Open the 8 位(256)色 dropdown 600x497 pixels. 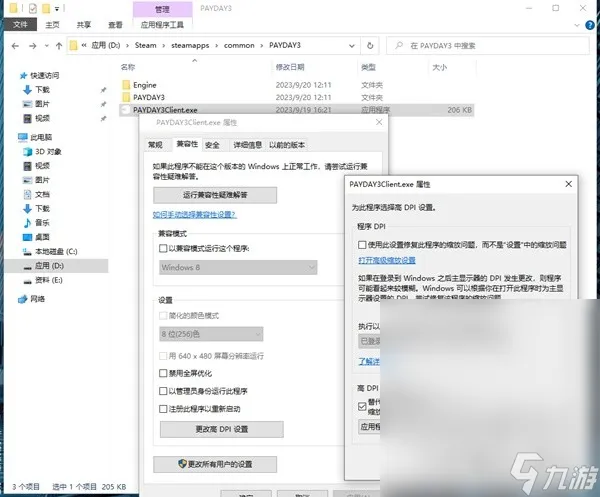[x=211, y=334]
